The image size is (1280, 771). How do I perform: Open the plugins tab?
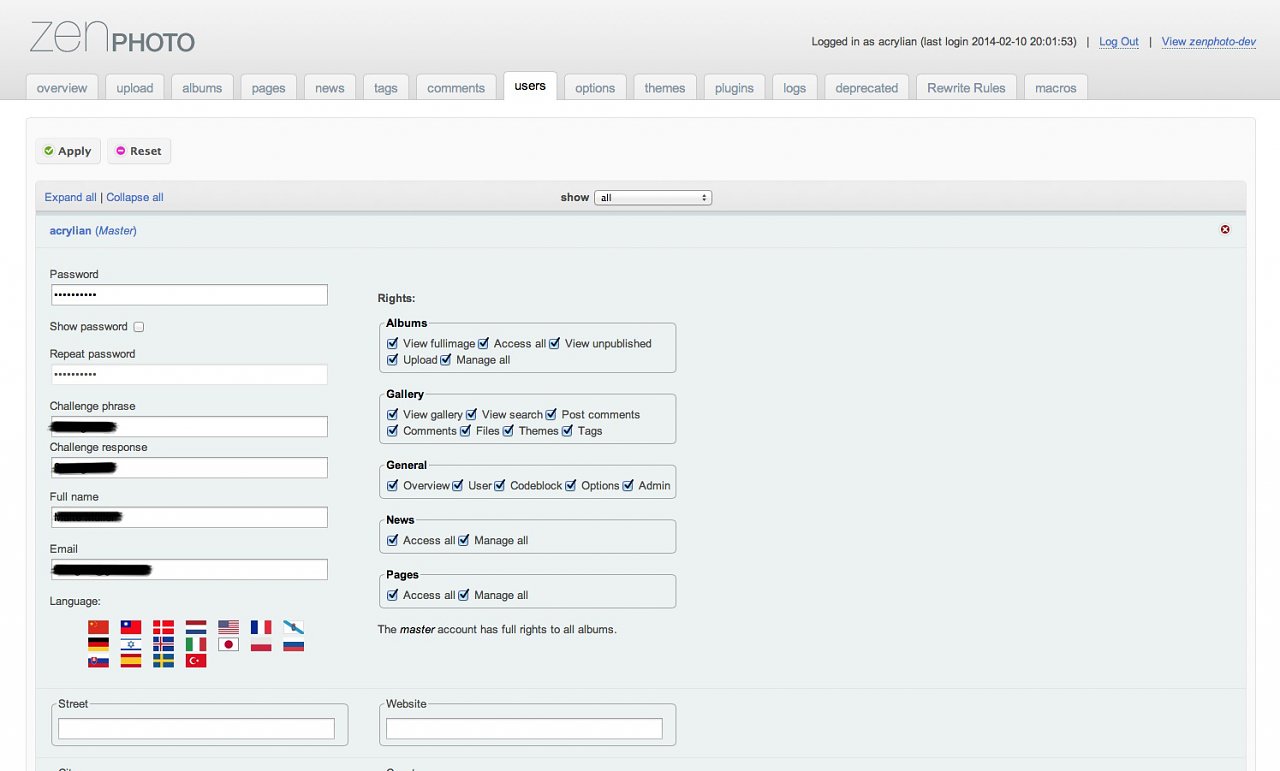tap(734, 87)
